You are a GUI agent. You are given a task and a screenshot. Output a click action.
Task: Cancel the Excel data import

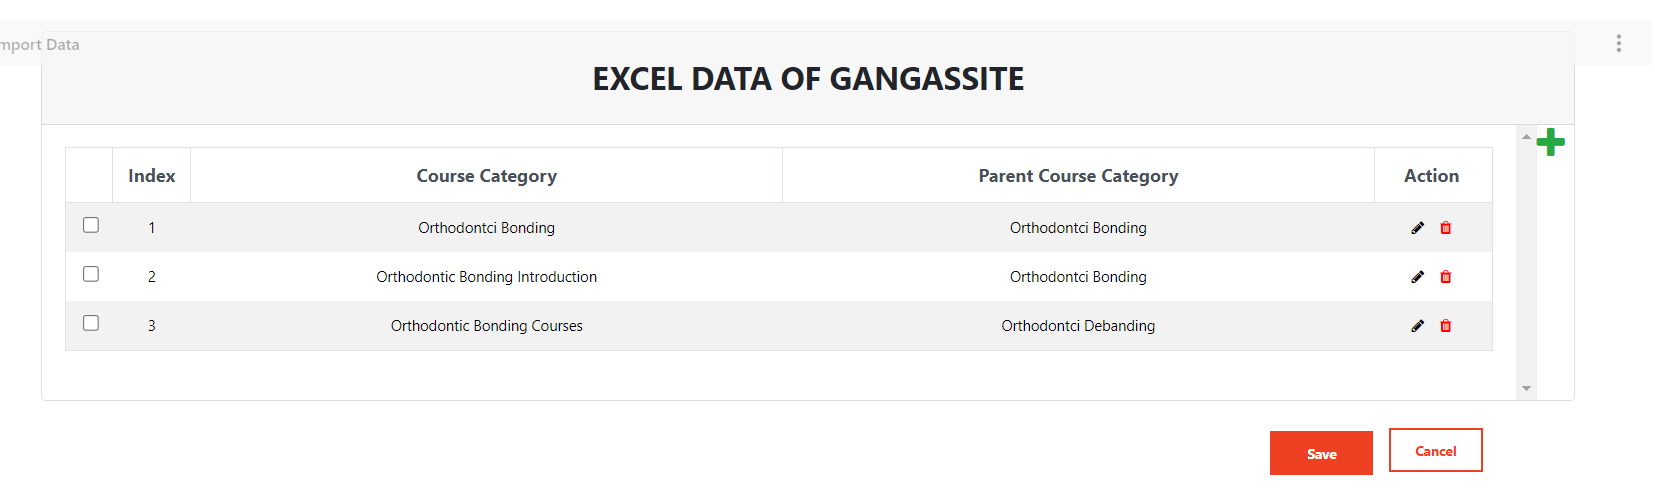(1435, 451)
